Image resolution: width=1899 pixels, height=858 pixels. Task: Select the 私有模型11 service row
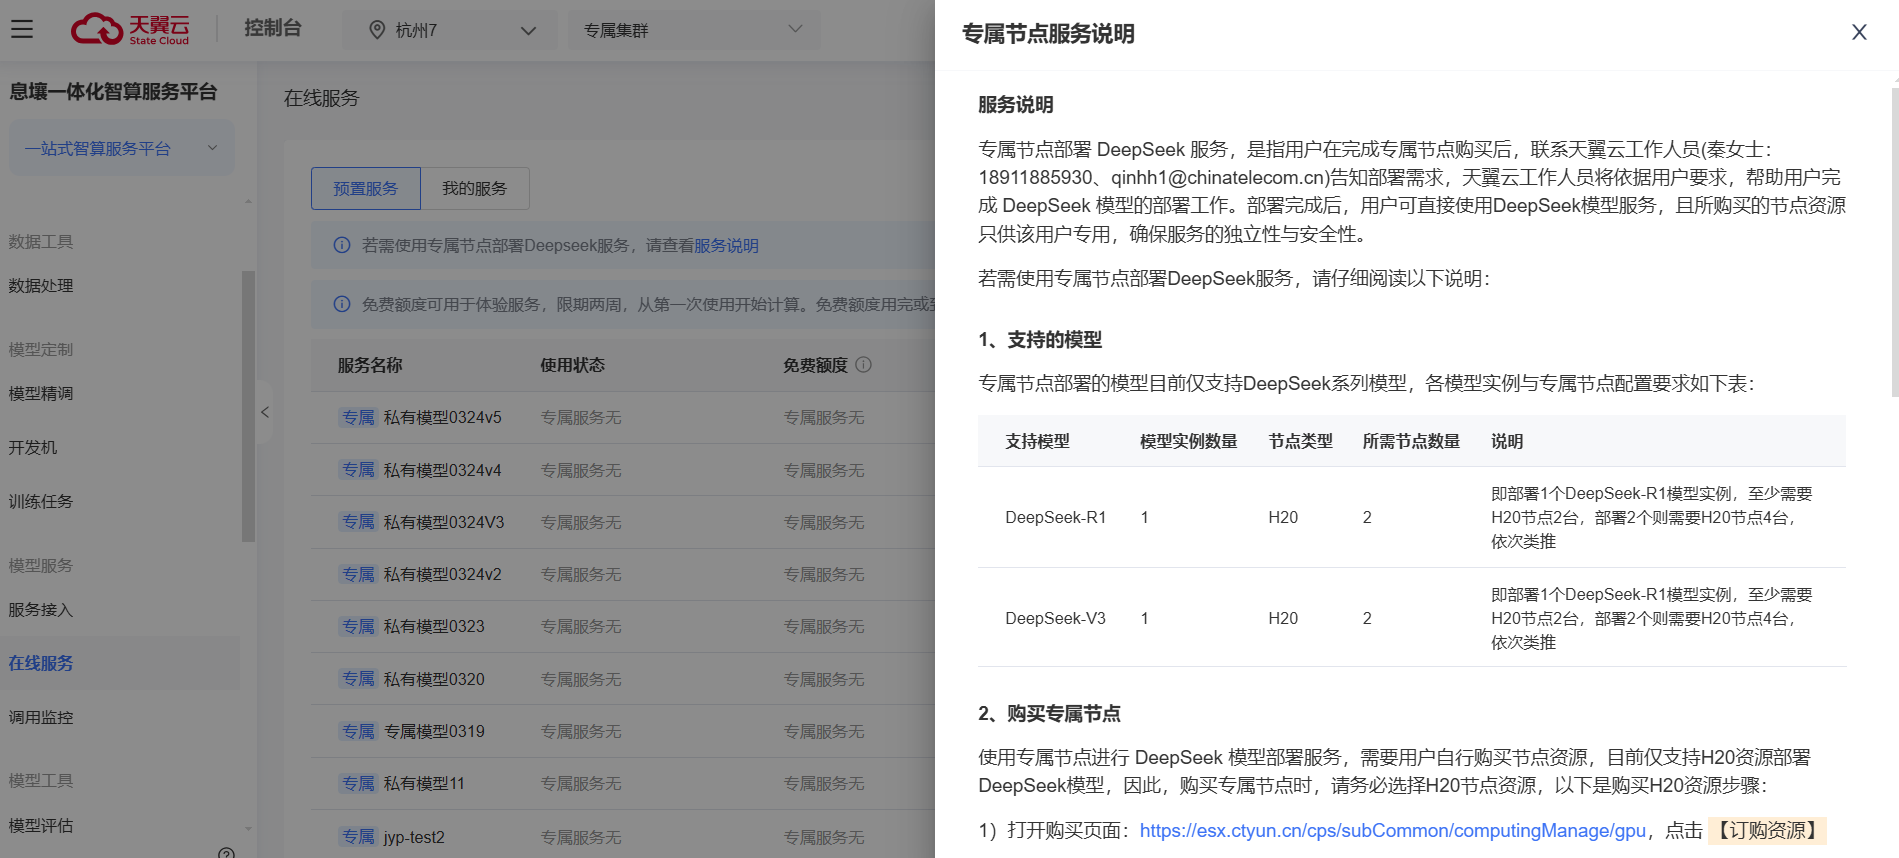coord(623,783)
